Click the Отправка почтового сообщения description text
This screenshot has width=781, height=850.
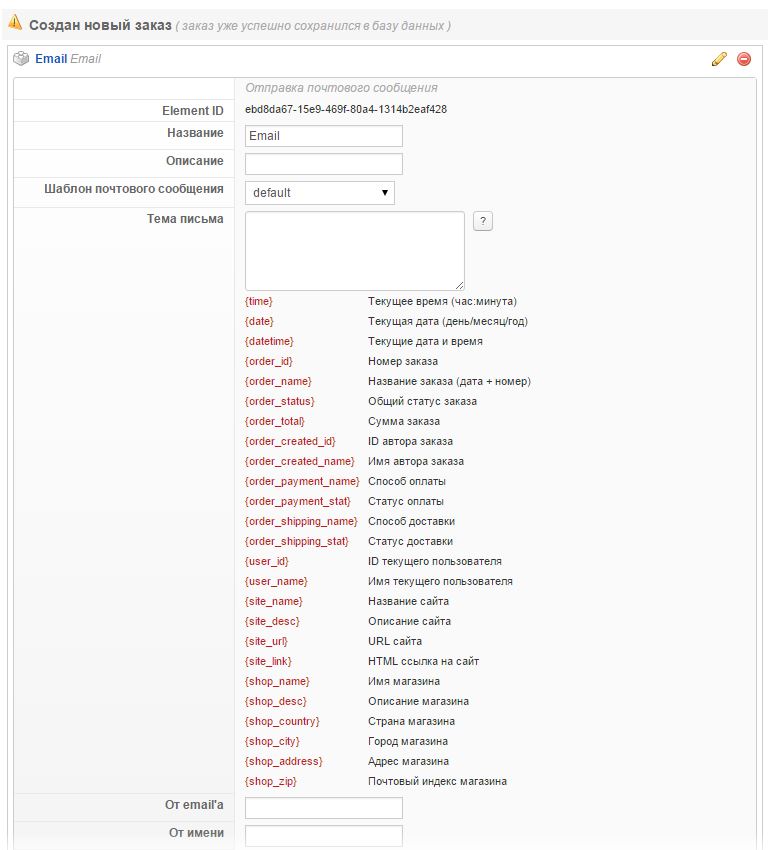coord(341,88)
